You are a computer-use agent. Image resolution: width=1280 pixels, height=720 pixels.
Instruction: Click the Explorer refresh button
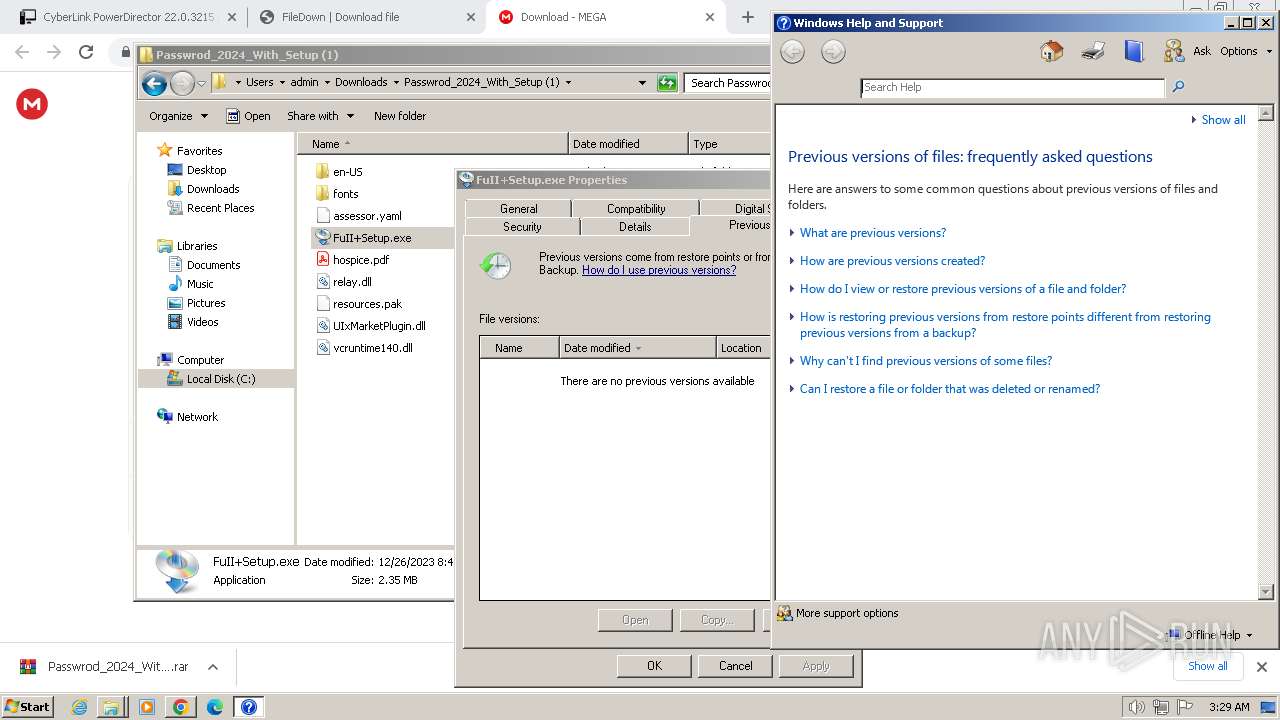point(667,83)
